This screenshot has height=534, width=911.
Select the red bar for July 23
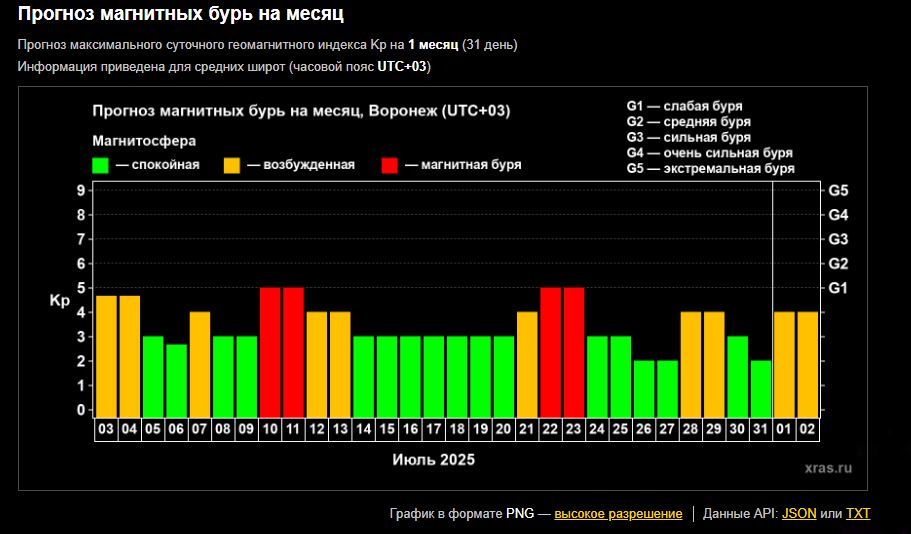click(x=574, y=351)
